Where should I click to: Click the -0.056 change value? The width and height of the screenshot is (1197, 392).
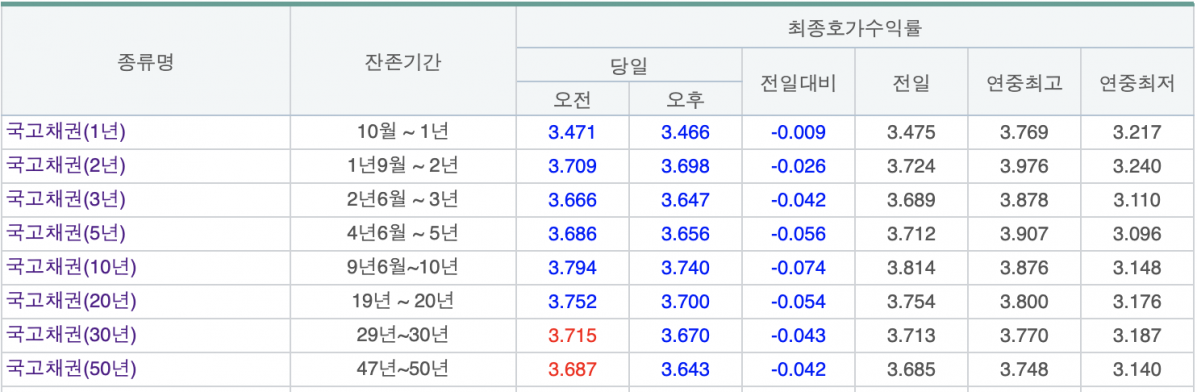pyautogui.click(x=799, y=234)
